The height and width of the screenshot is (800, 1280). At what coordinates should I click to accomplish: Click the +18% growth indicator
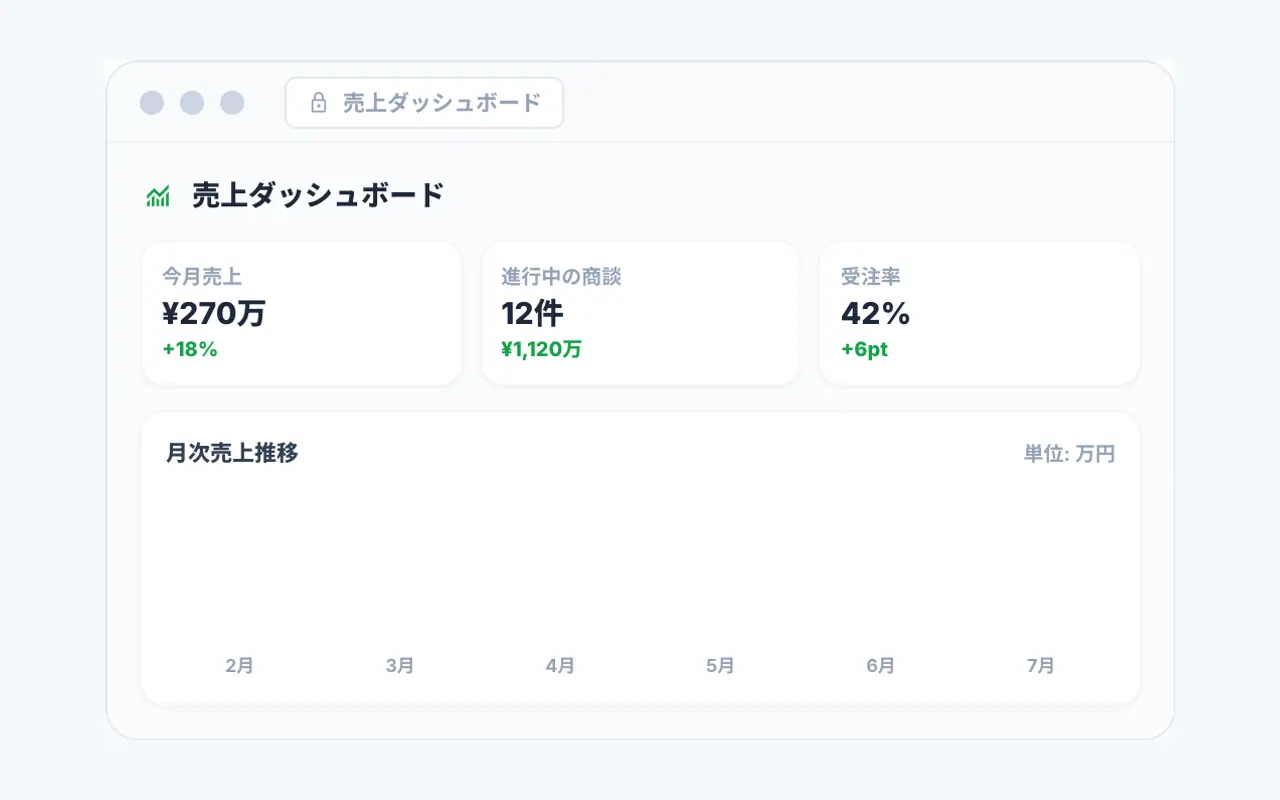tap(190, 350)
